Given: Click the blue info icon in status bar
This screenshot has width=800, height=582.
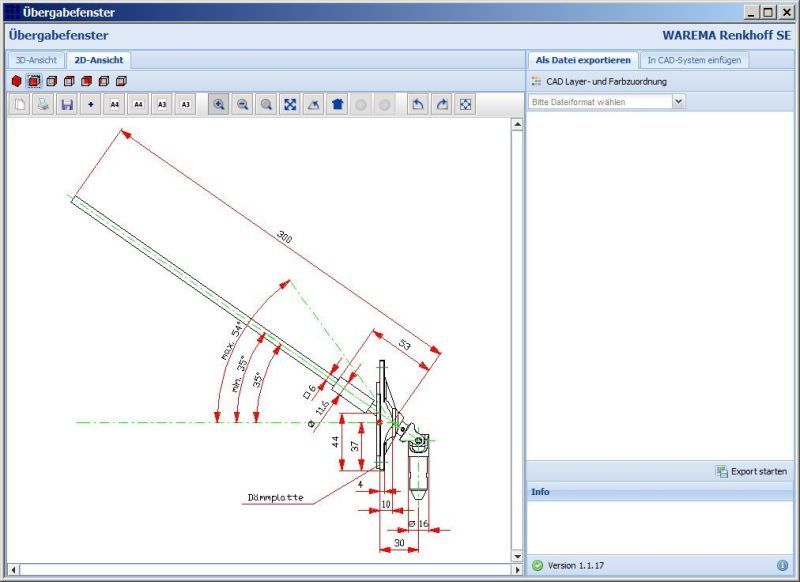Looking at the screenshot, I should tap(782, 565).
